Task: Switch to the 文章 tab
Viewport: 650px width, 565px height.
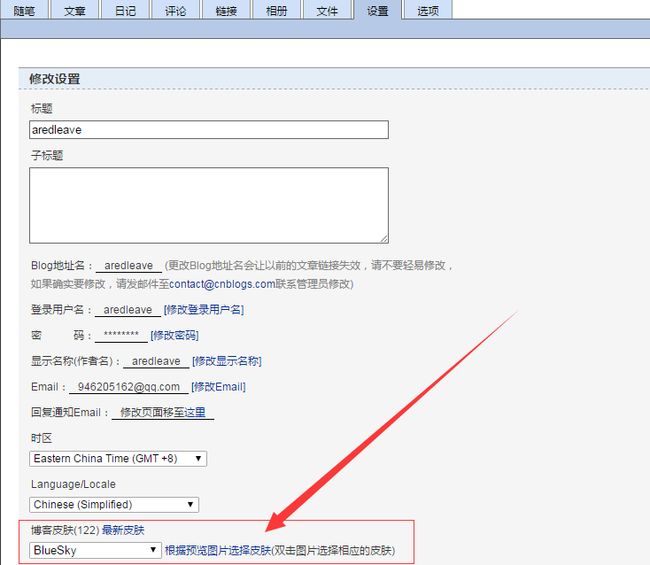Action: tap(75, 10)
